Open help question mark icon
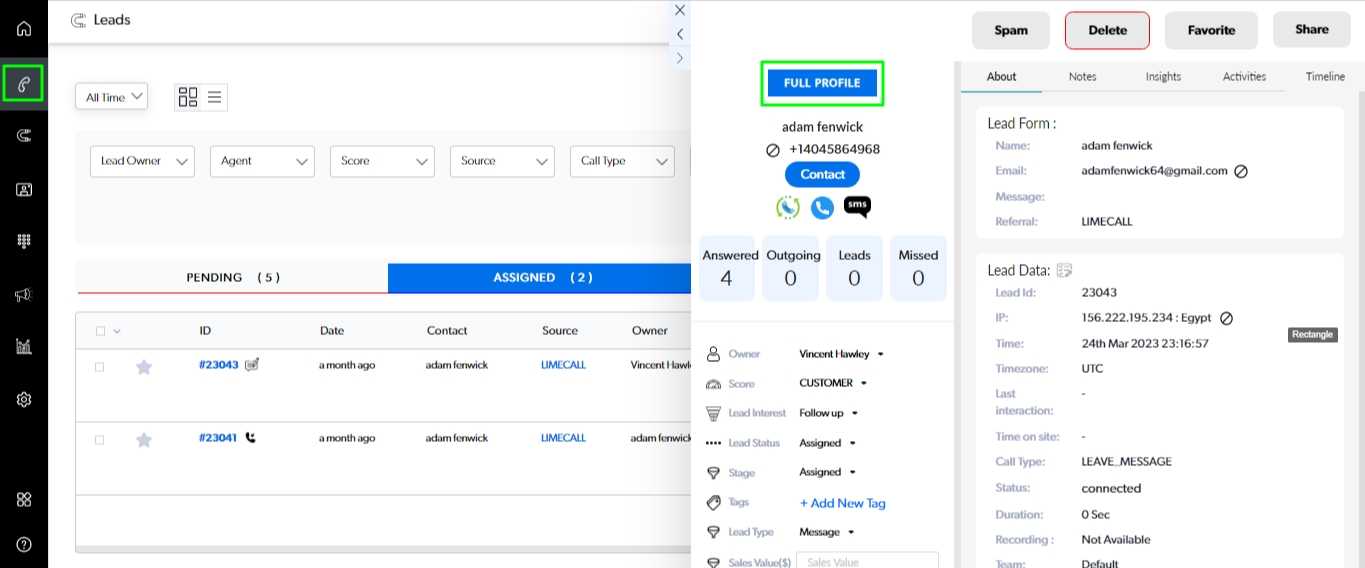The image size is (1365, 568). pos(24,545)
